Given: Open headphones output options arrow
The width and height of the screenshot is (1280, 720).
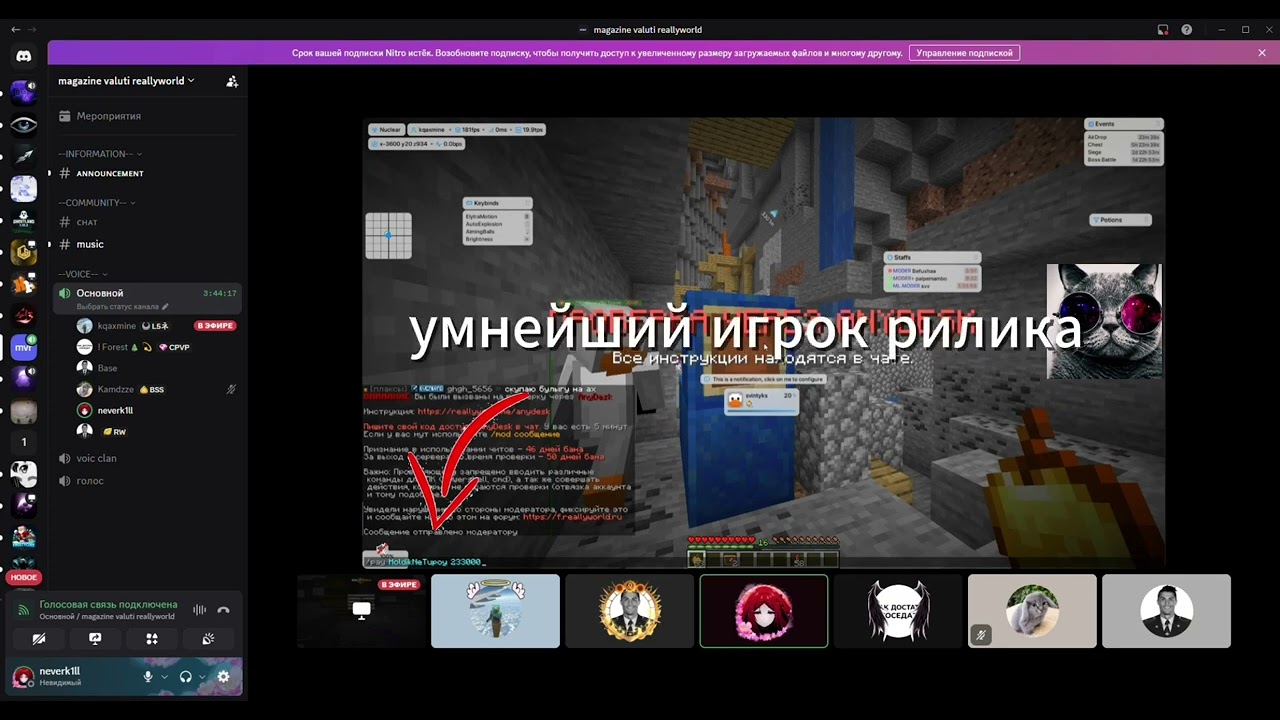Looking at the screenshot, I should (x=202, y=677).
